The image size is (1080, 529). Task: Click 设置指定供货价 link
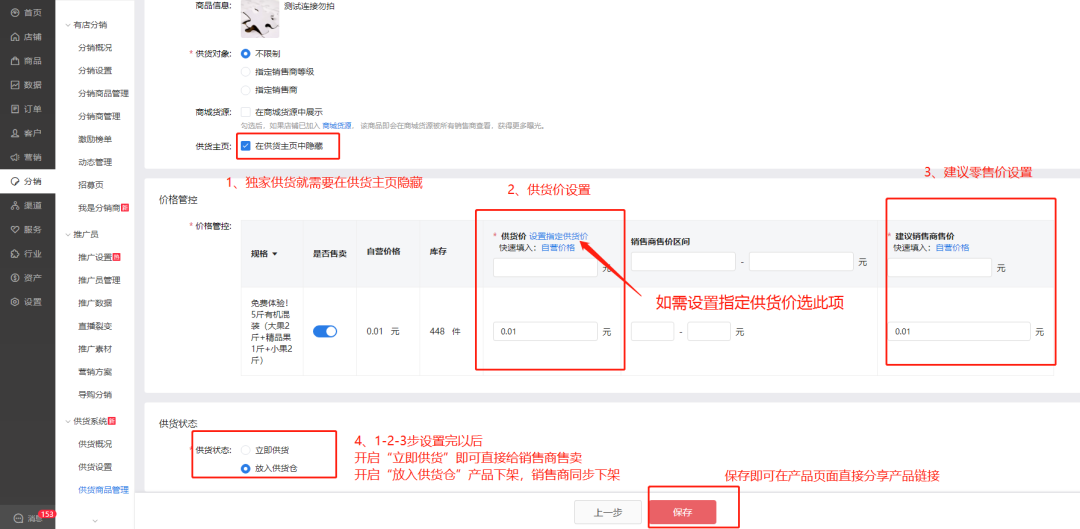pos(558,236)
